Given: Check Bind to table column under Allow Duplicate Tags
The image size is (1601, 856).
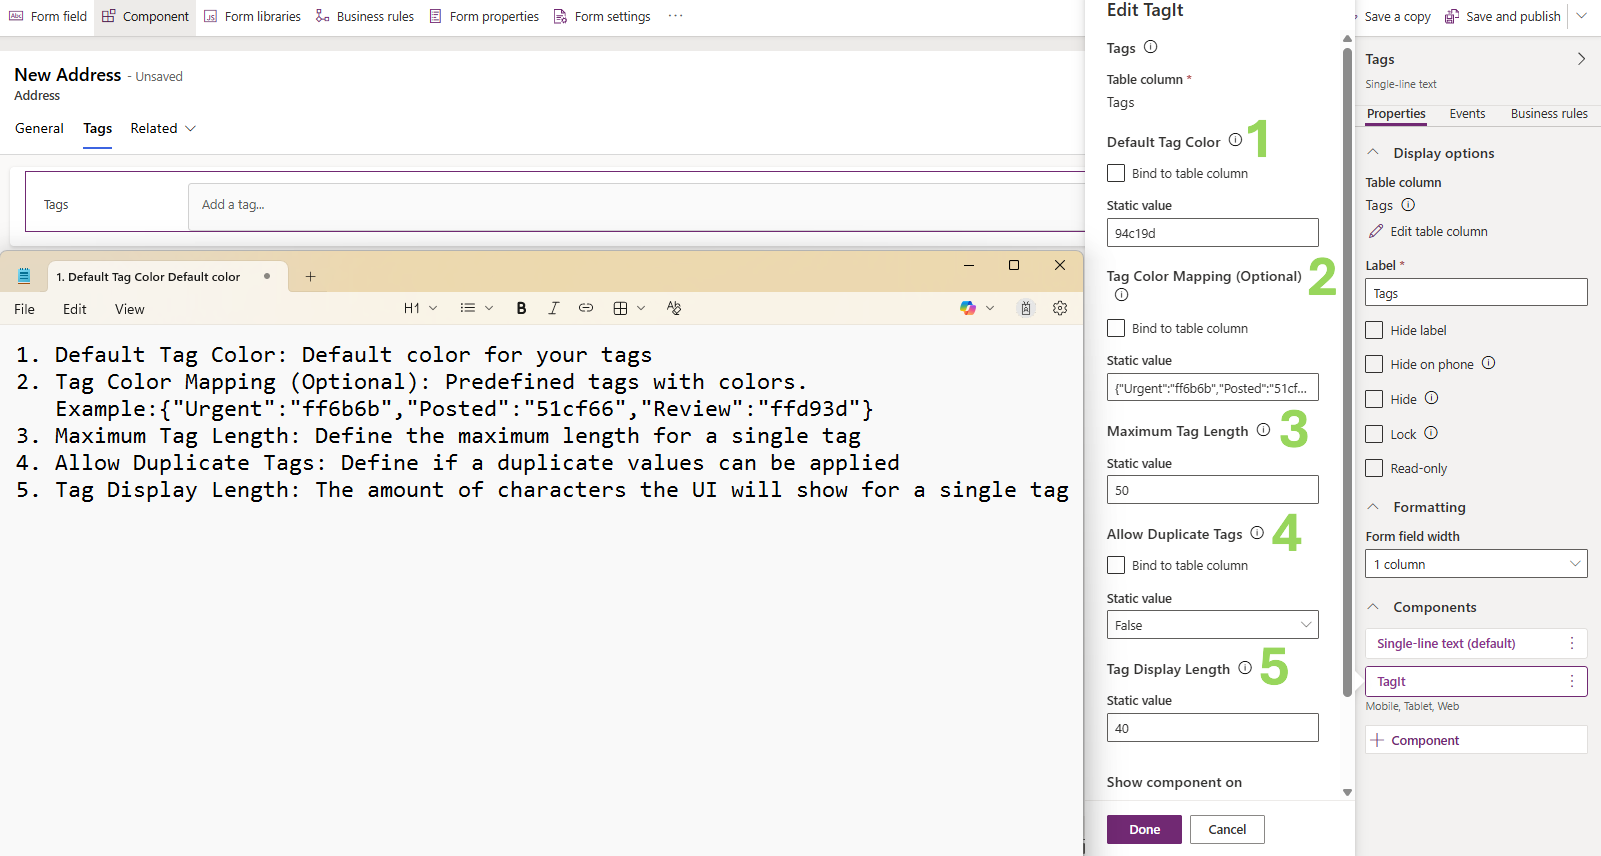Looking at the screenshot, I should (x=1116, y=565).
